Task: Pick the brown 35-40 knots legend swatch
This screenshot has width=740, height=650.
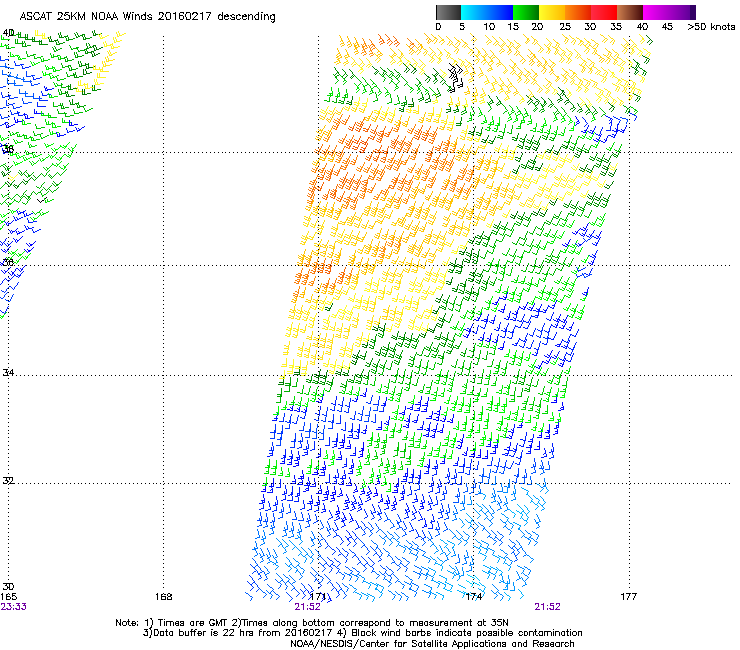Action: pyautogui.click(x=630, y=12)
